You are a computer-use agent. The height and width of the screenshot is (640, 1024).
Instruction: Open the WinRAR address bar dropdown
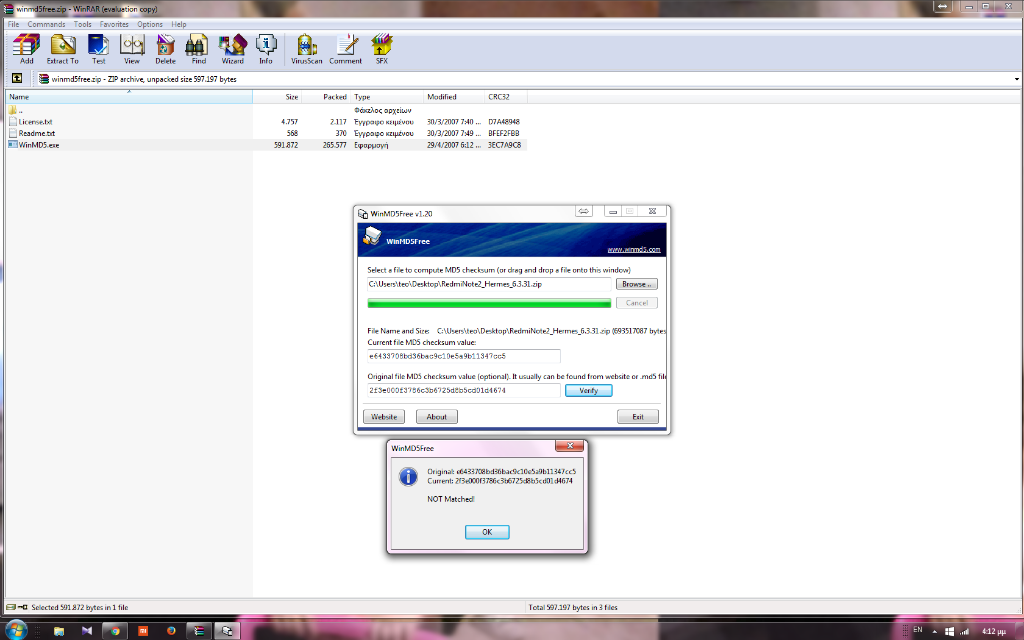[1016, 79]
